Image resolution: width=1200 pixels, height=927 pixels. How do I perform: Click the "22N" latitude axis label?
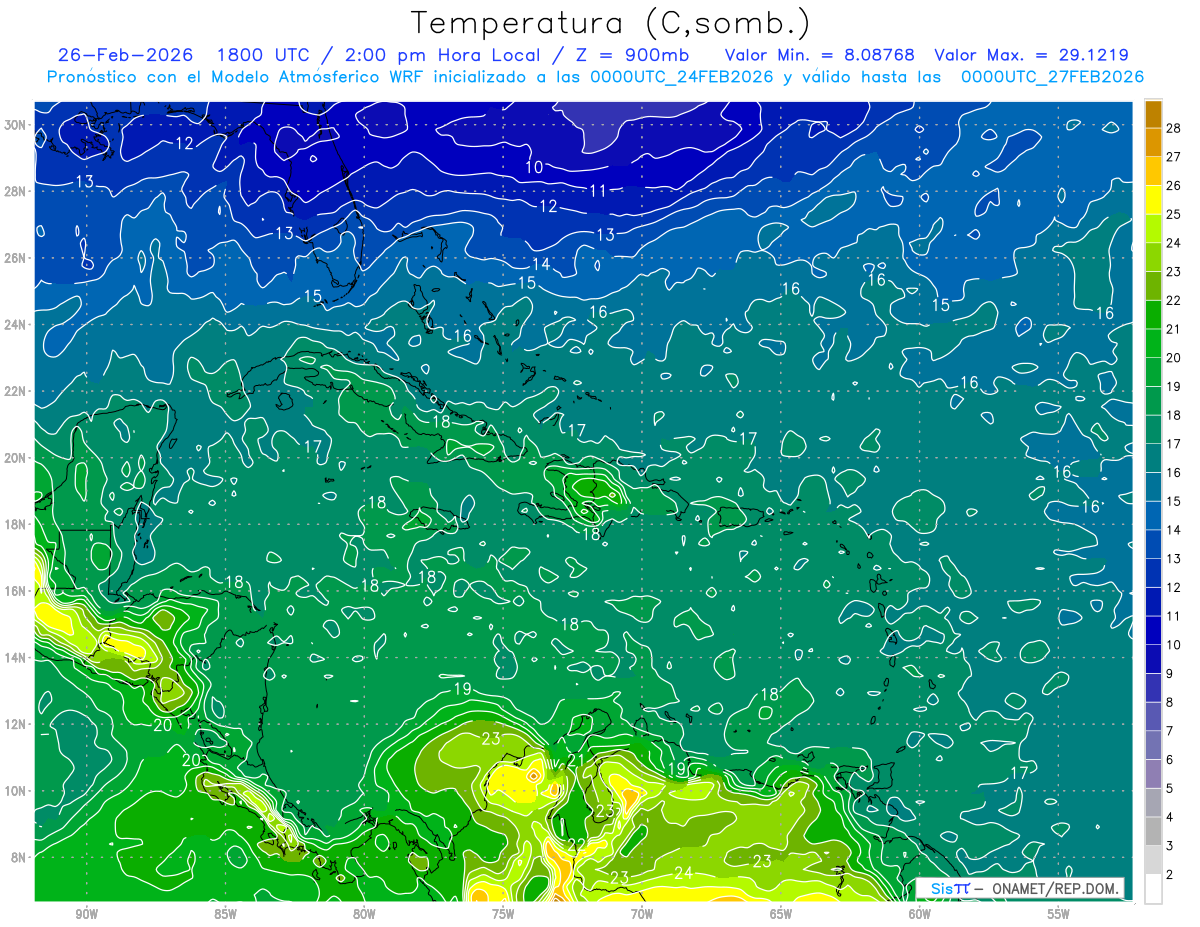(x=17, y=391)
